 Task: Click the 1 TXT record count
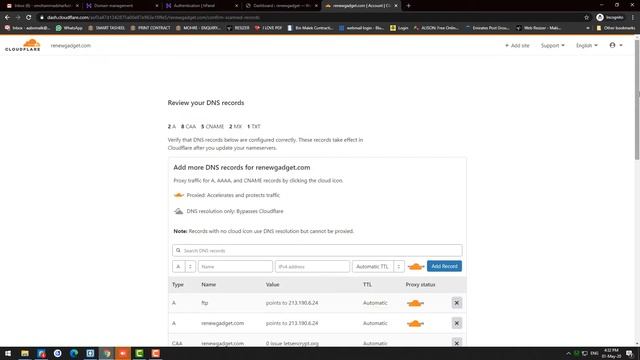253,127
